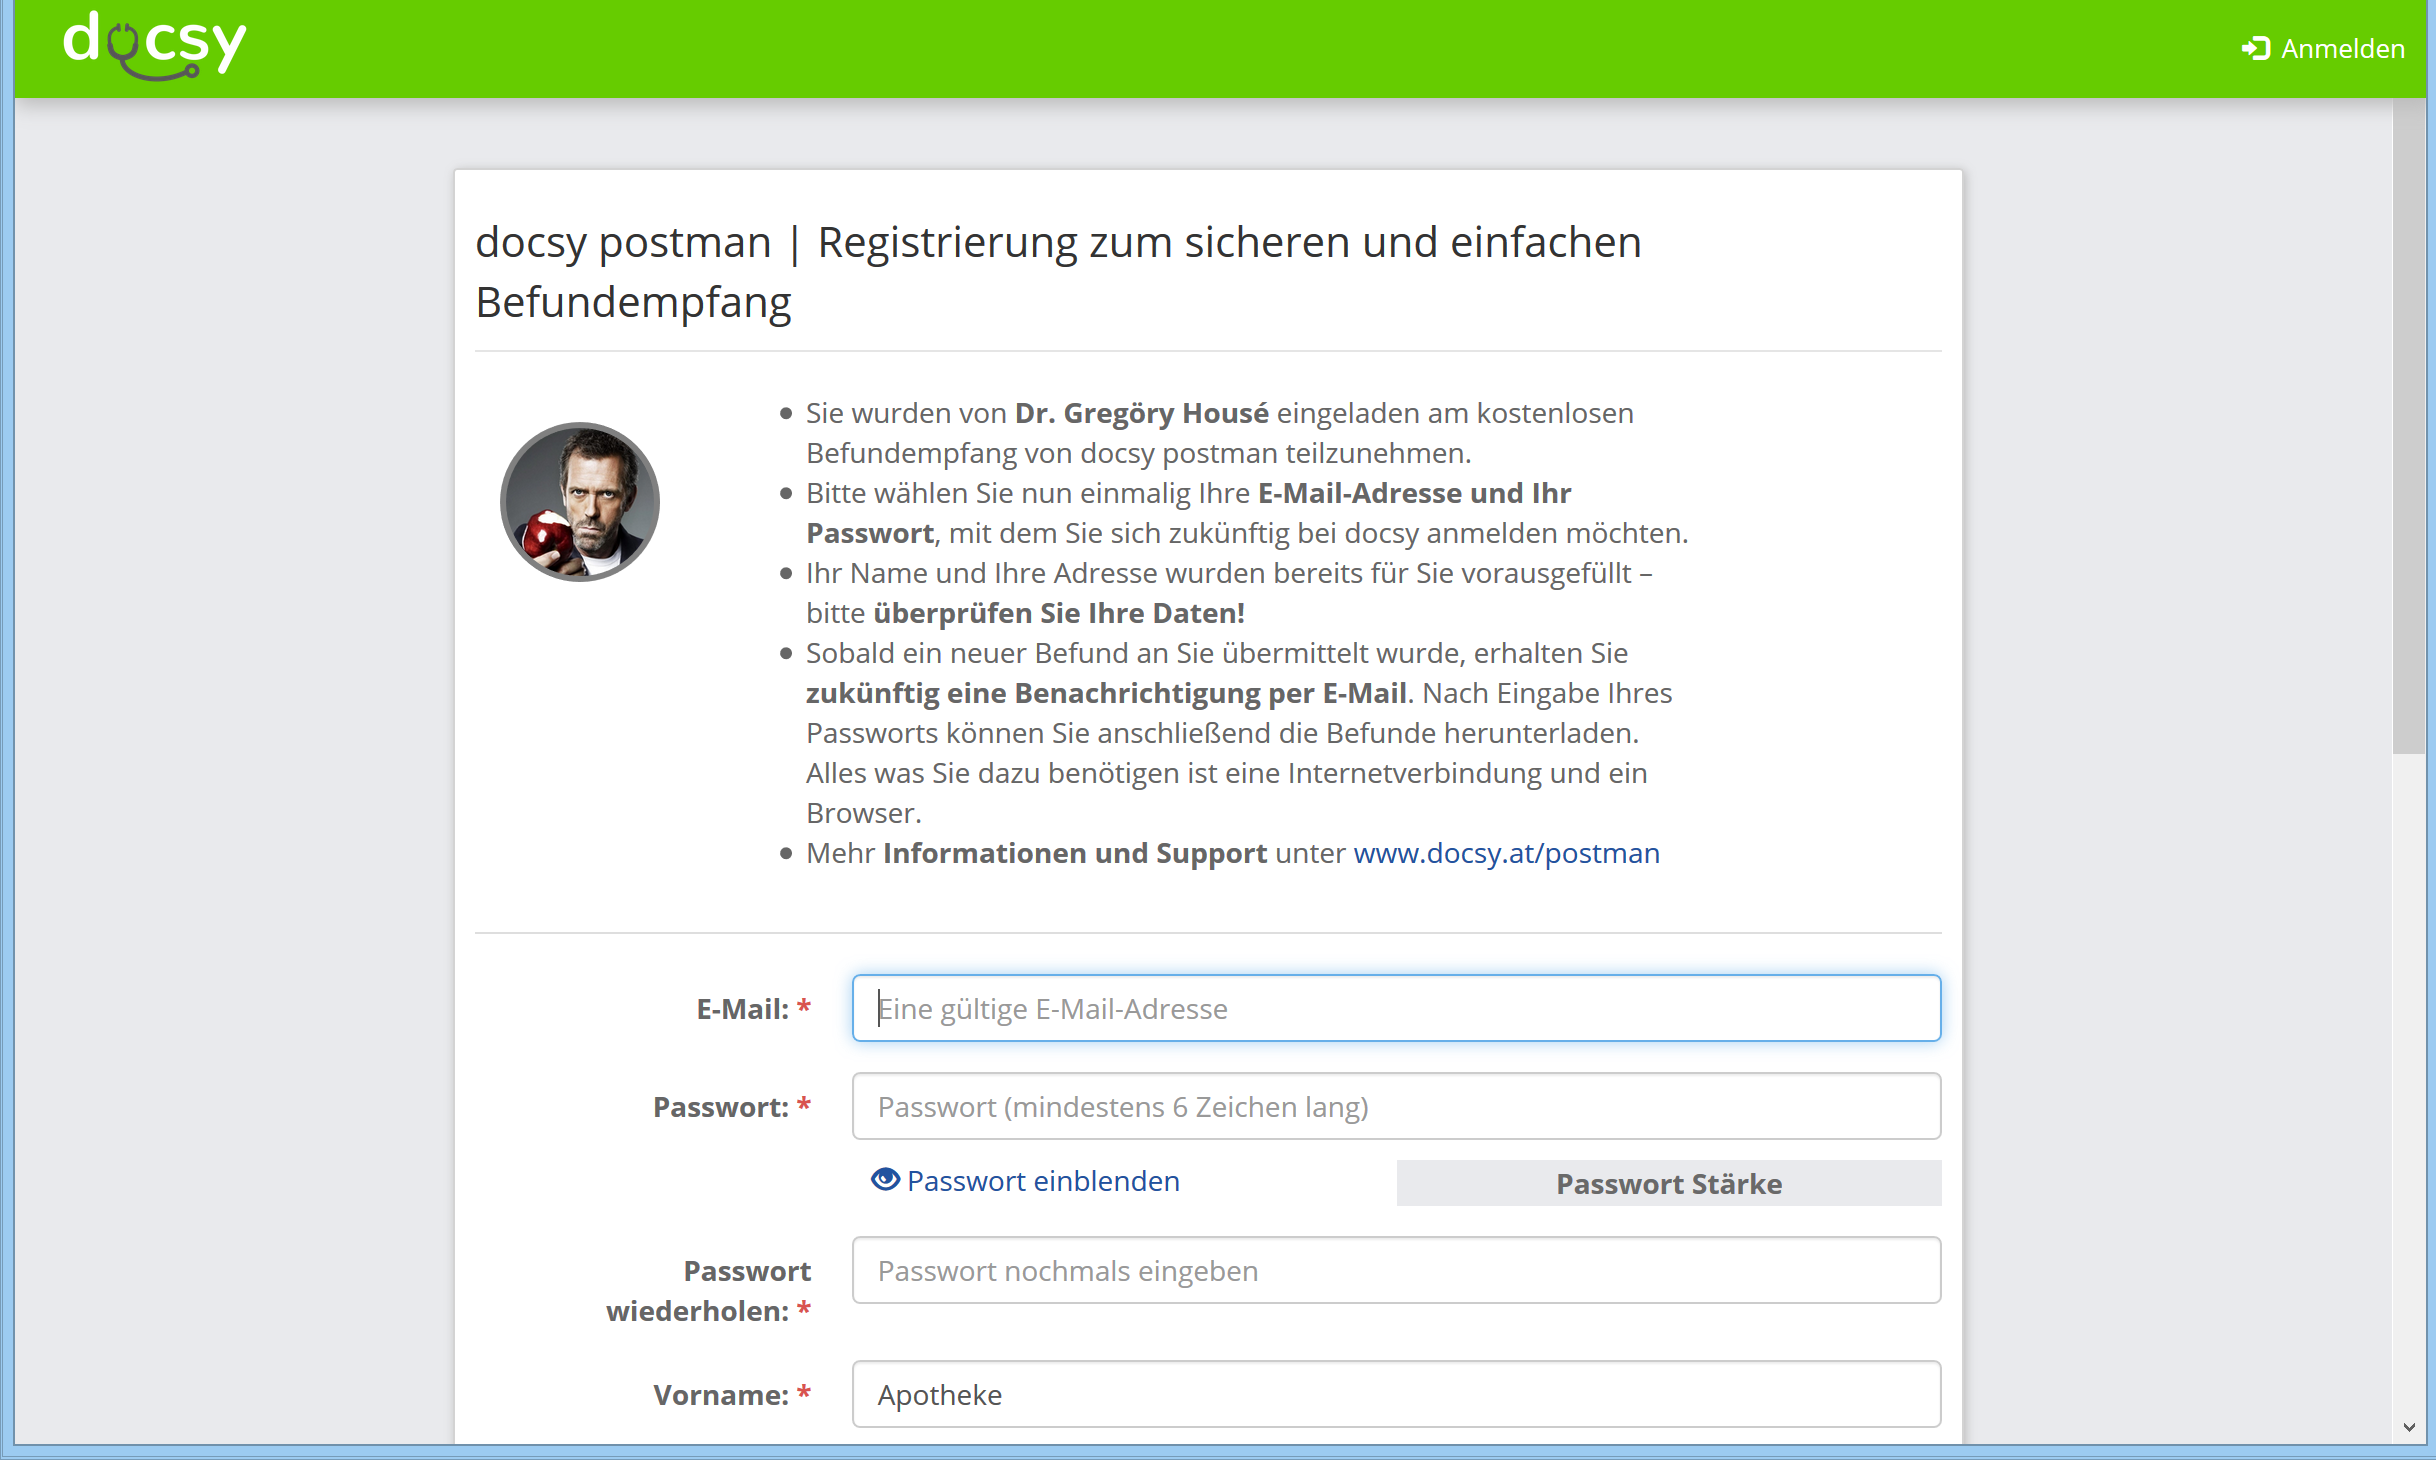2436x1460 pixels.
Task: Click the 'Vorname:' field label
Action: point(731,1395)
